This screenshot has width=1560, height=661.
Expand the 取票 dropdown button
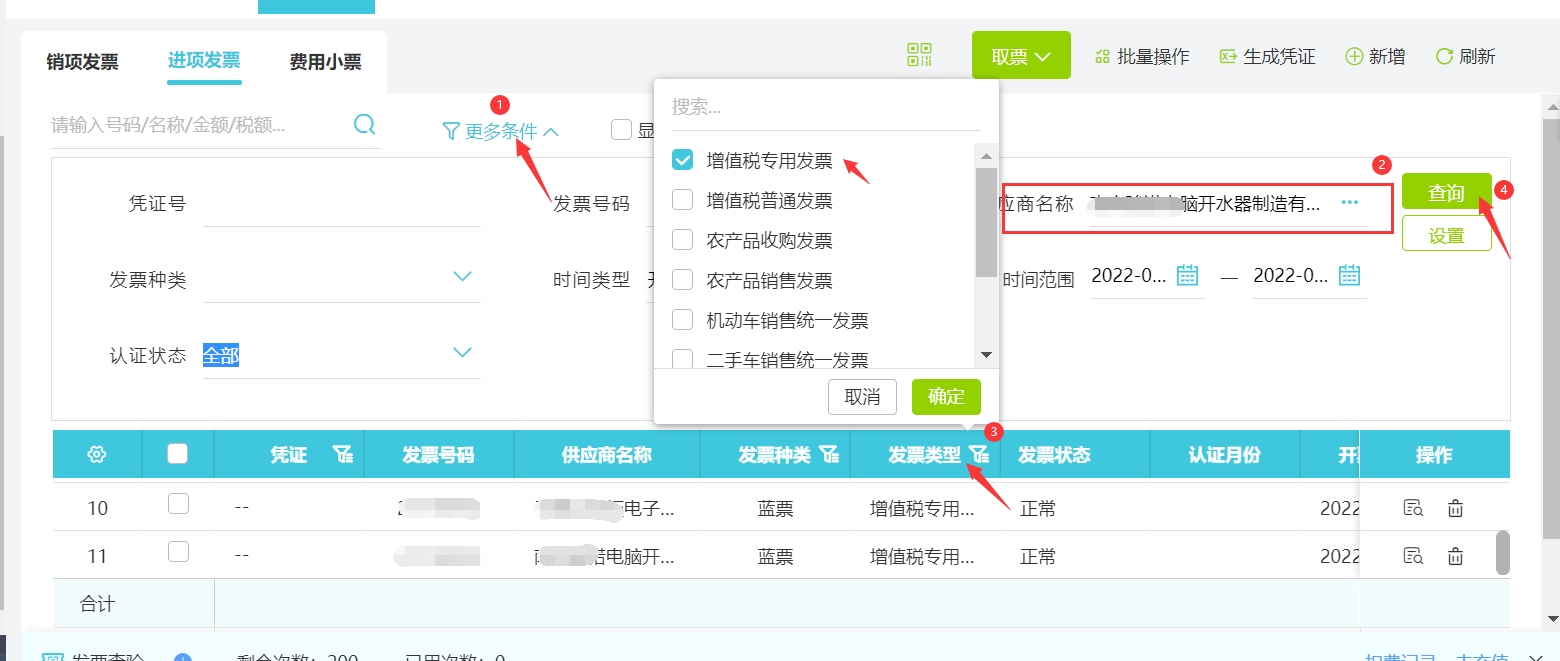pos(1021,55)
